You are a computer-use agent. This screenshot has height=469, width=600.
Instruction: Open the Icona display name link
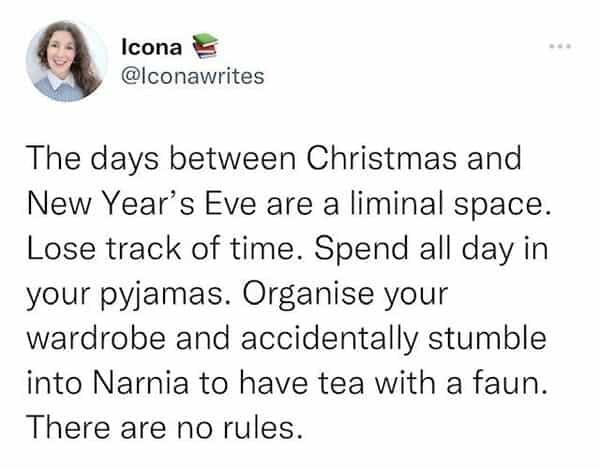pyautogui.click(x=150, y=45)
